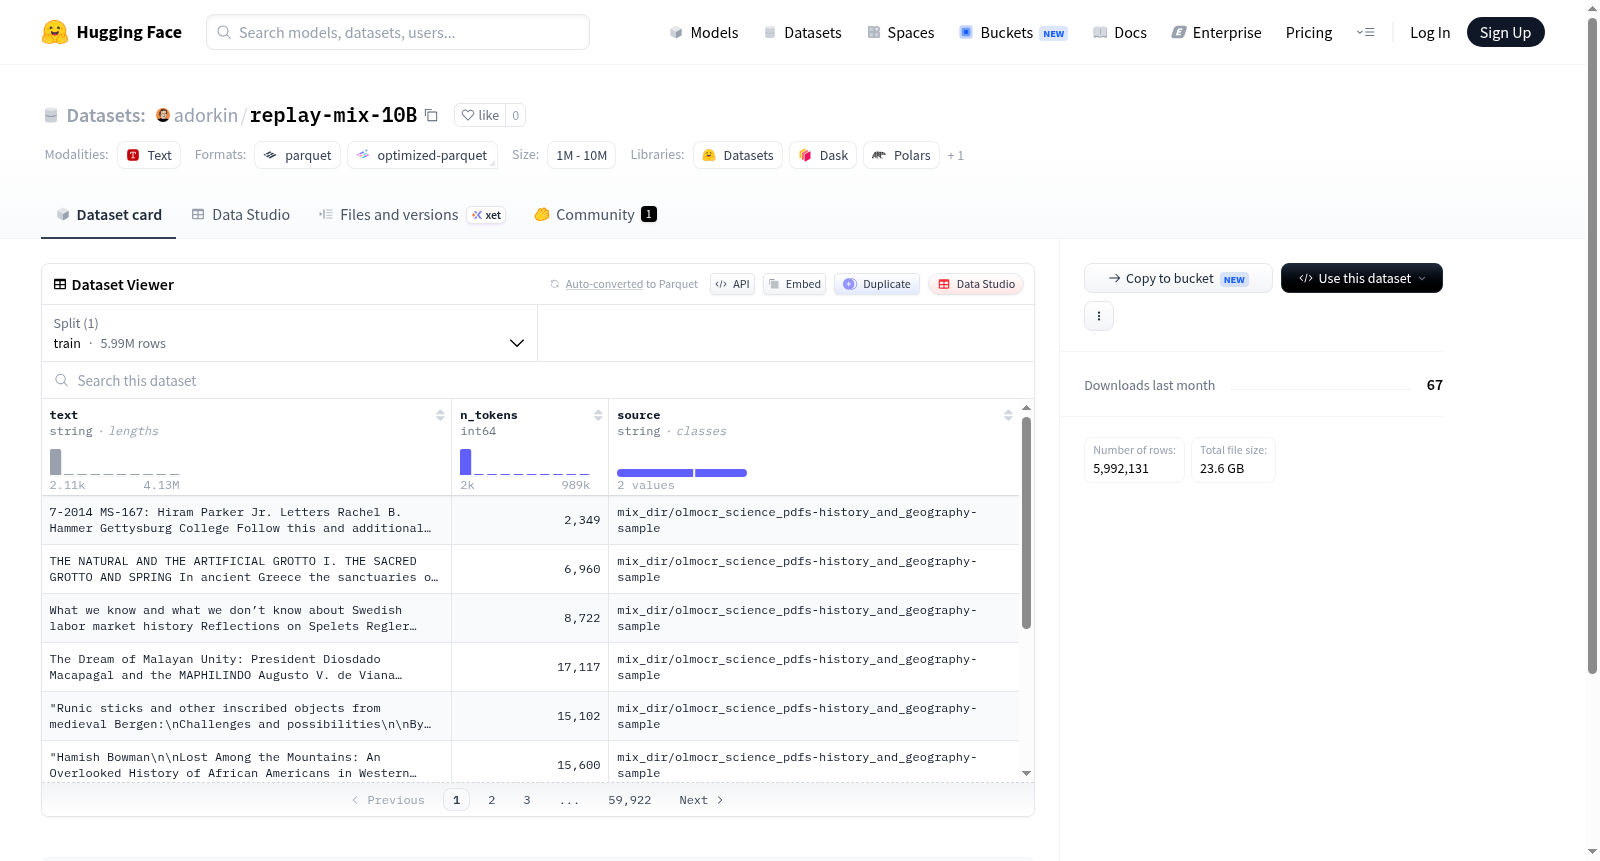1600x861 pixels.
Task: Click the Auto-converted to Parquet link
Action: tap(631, 284)
